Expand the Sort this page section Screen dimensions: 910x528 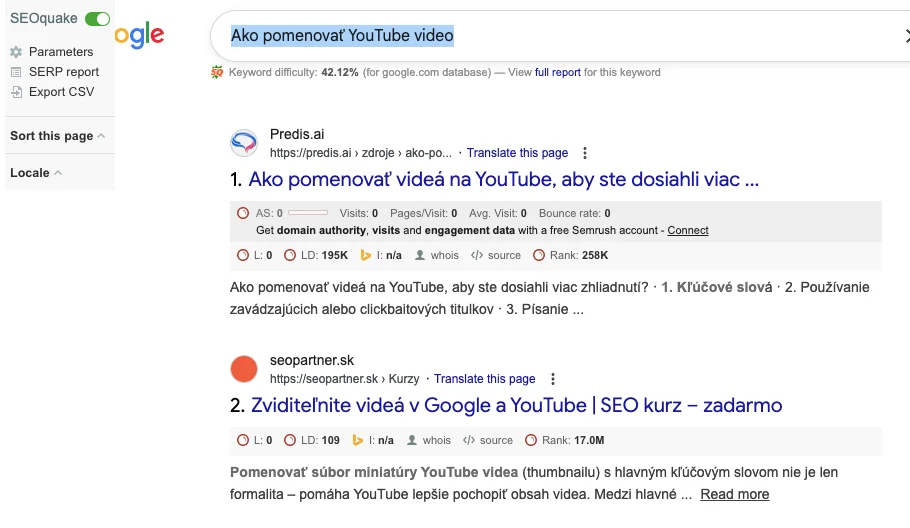57,136
